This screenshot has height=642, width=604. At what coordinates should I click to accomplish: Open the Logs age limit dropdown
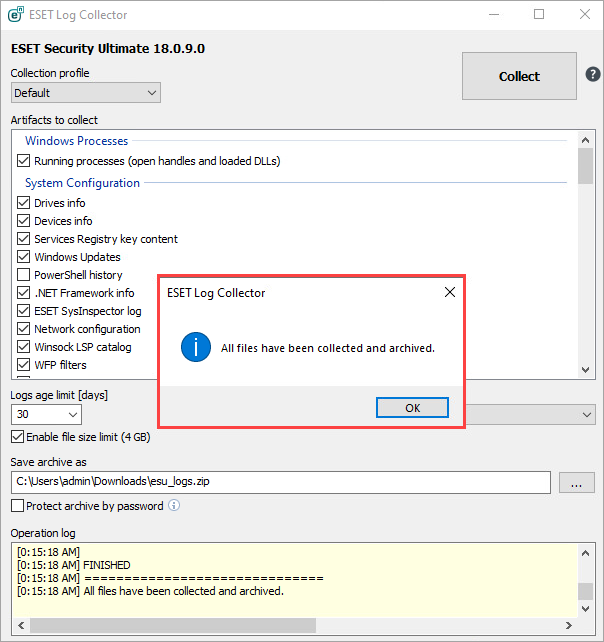coord(46,414)
